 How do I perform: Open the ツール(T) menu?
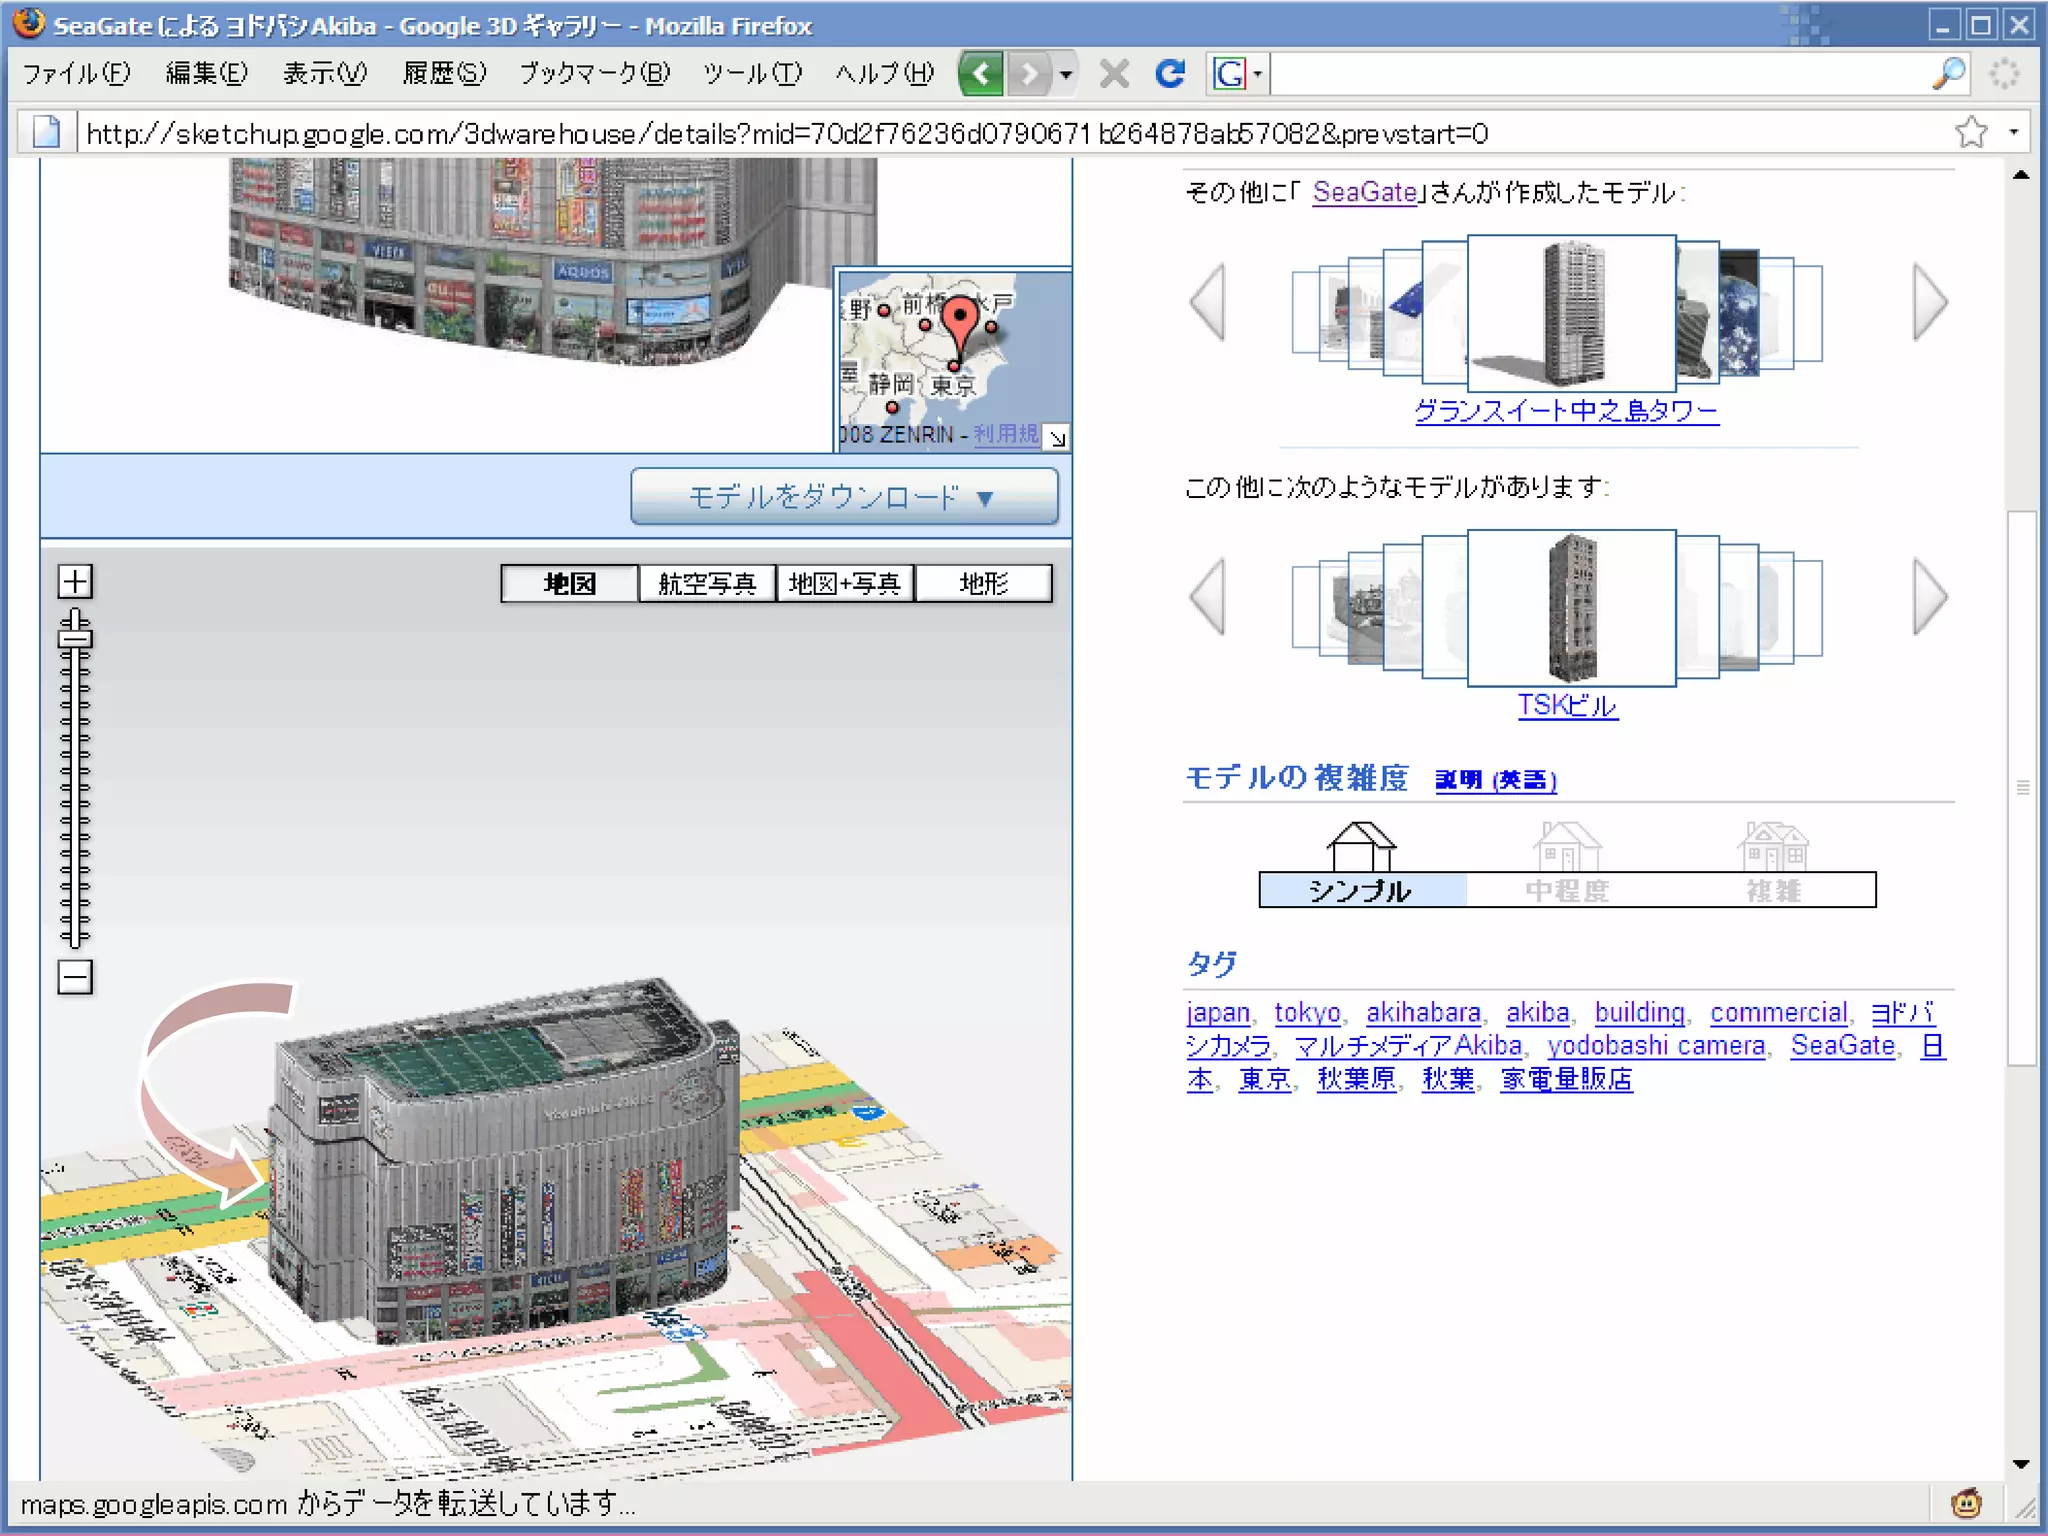tap(752, 74)
